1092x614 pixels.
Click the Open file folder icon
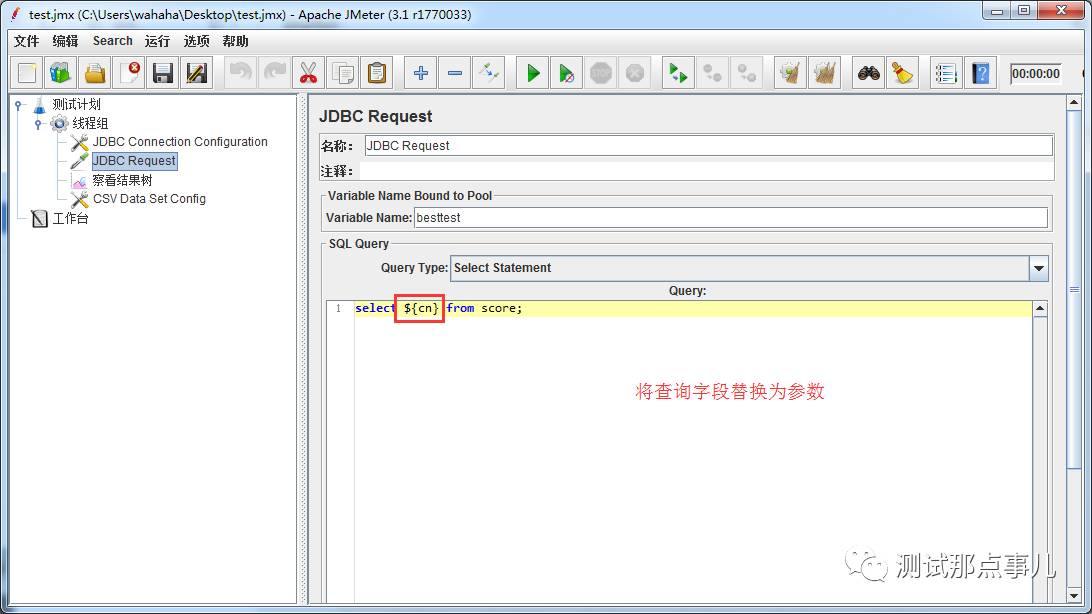click(x=95, y=73)
